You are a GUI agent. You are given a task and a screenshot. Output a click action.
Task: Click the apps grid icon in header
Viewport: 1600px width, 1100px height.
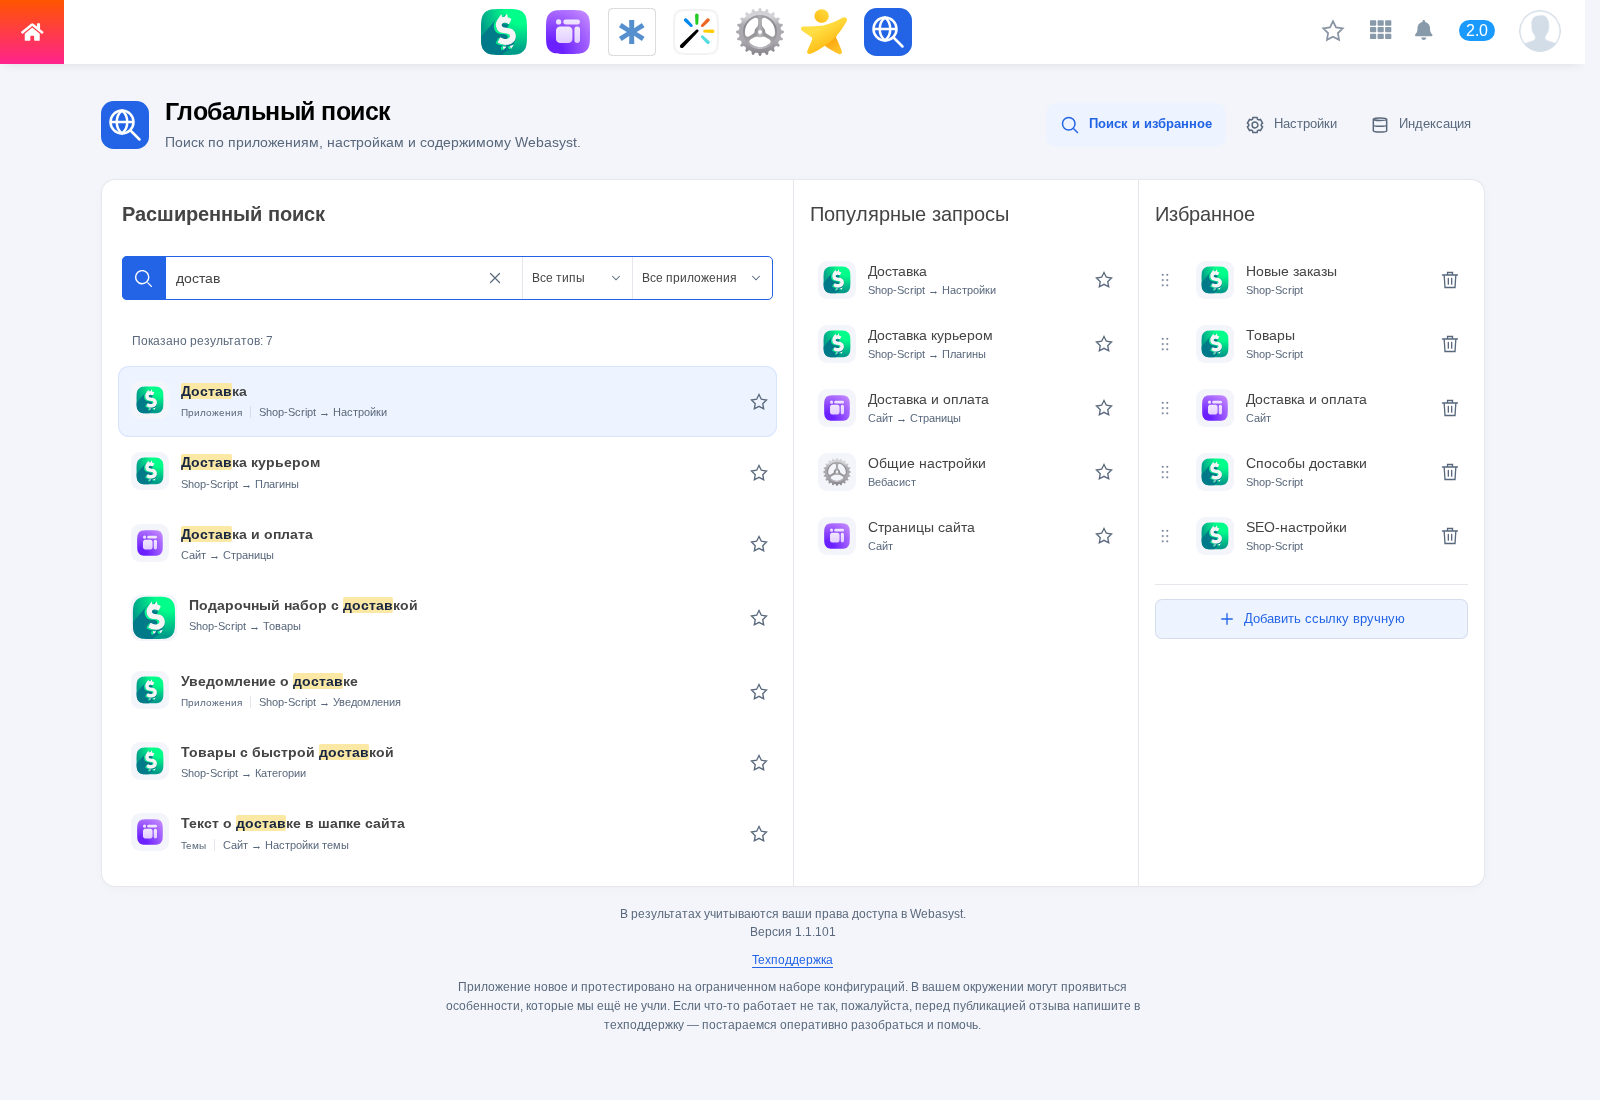pyautogui.click(x=1381, y=30)
